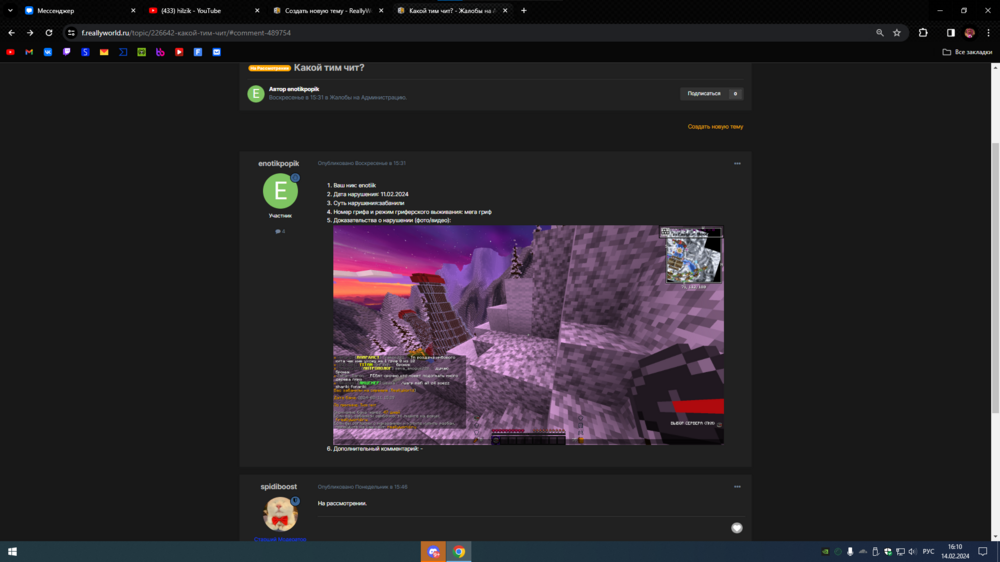Click spidiboost's cat avatar
Screen dimensions: 1000x562
(281, 514)
